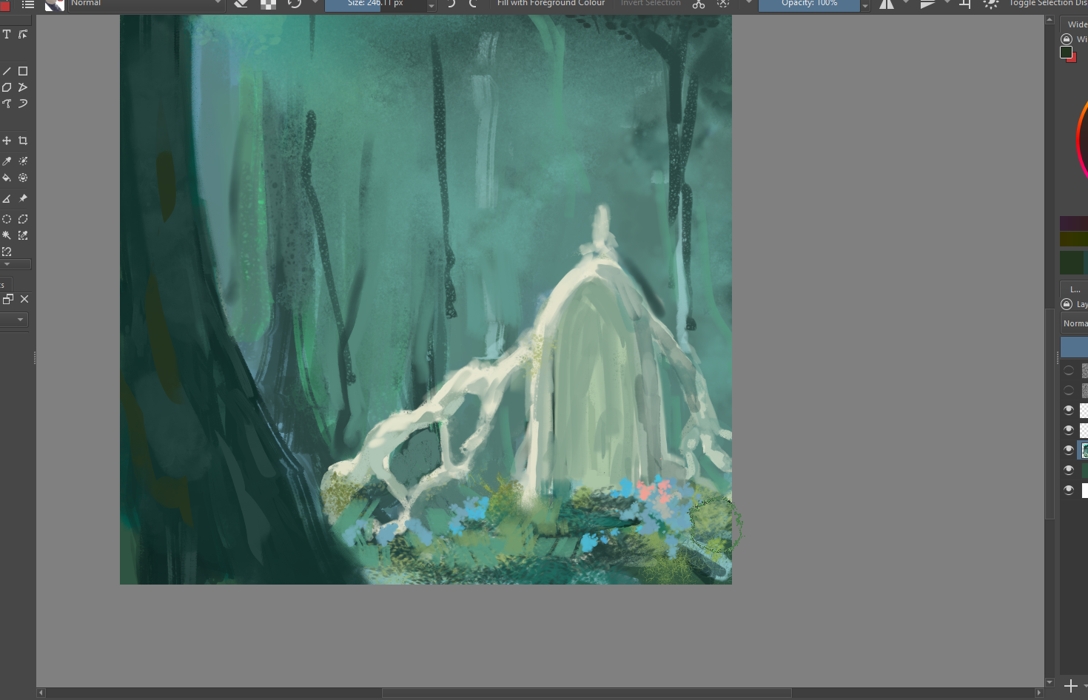Image resolution: width=1088 pixels, height=700 pixels.
Task: Activate the Rectangle shape tool
Action: click(23, 71)
